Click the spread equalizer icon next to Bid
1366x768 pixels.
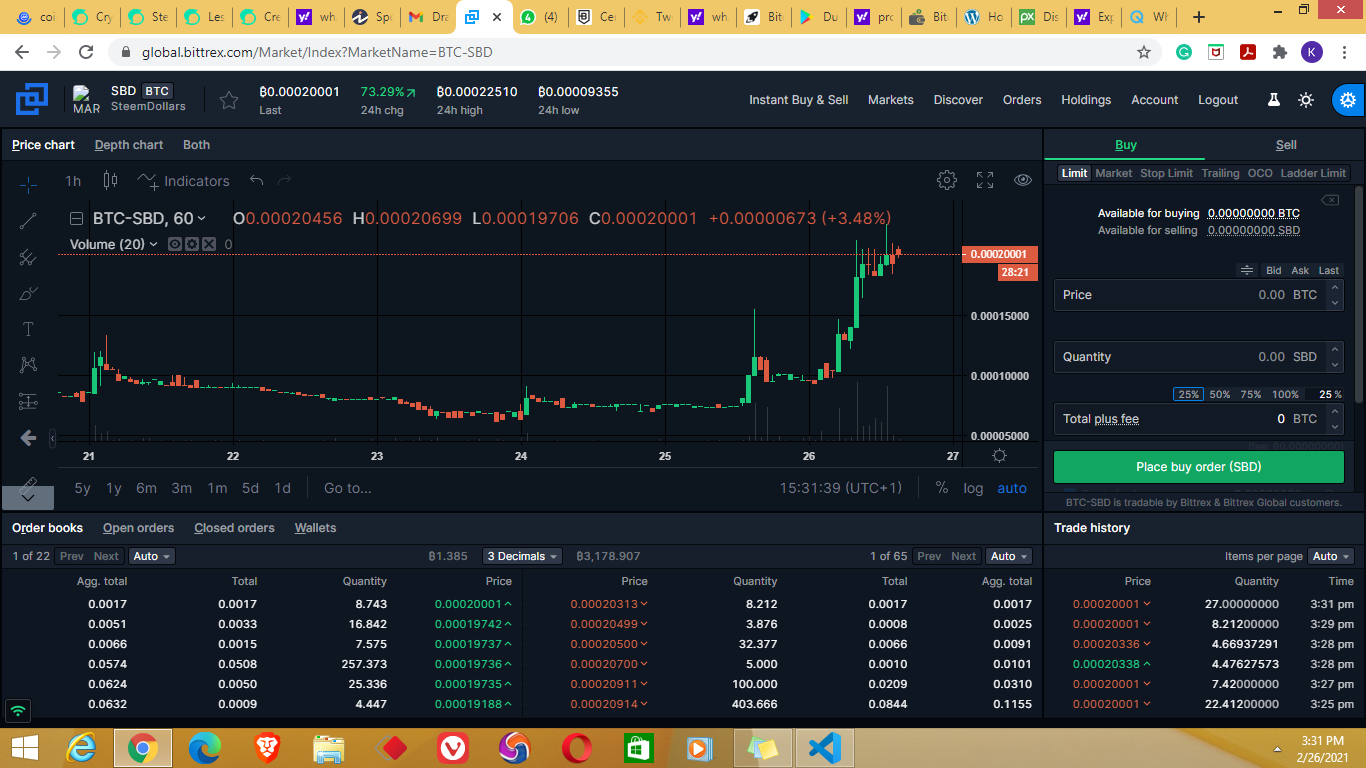[1247, 270]
